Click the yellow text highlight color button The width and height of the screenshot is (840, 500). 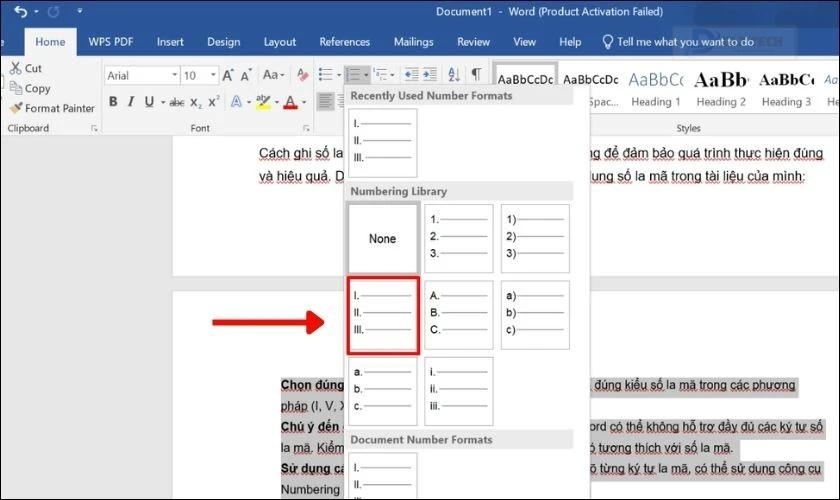(263, 101)
